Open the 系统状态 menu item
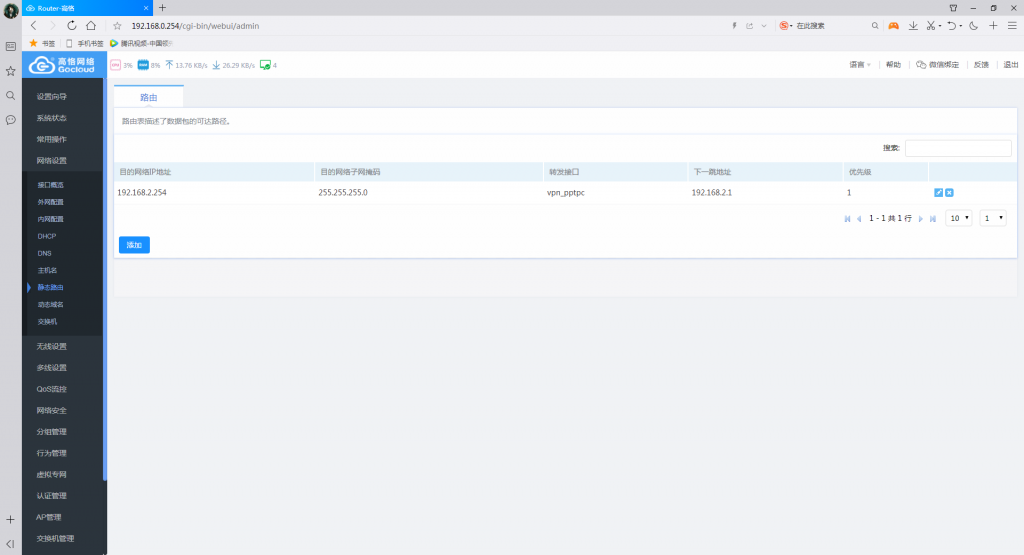The height and width of the screenshot is (555, 1024). coord(52,118)
